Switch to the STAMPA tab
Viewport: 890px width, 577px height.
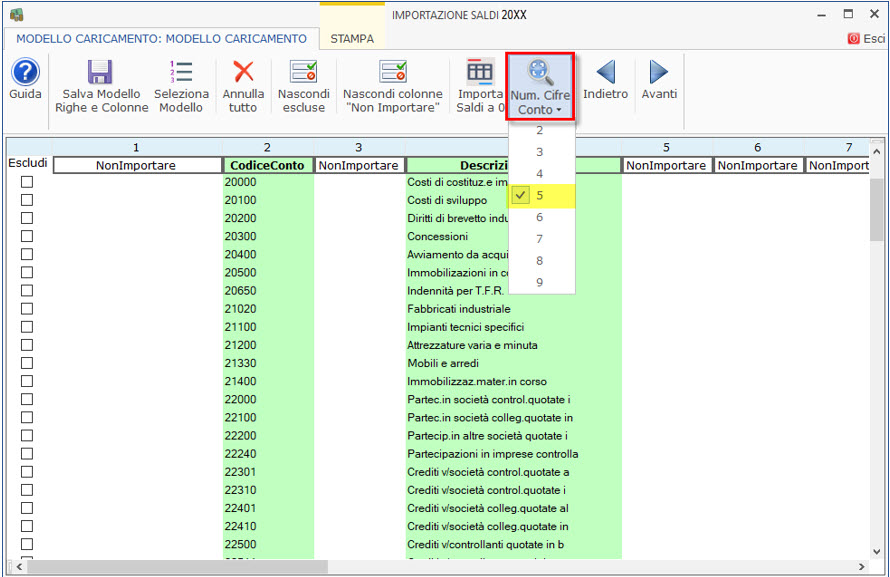pos(352,39)
